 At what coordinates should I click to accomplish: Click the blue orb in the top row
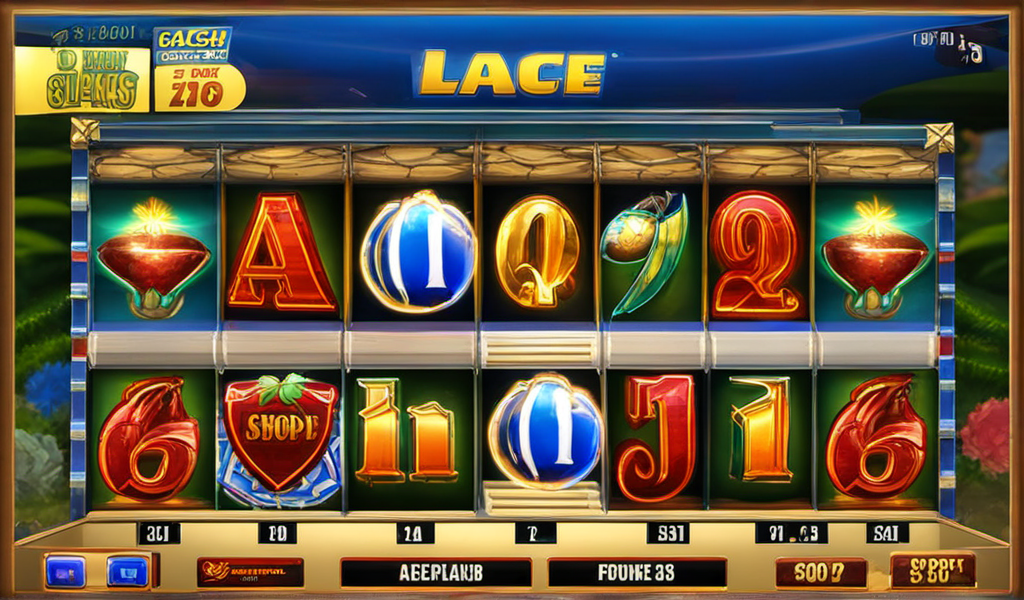[418, 253]
